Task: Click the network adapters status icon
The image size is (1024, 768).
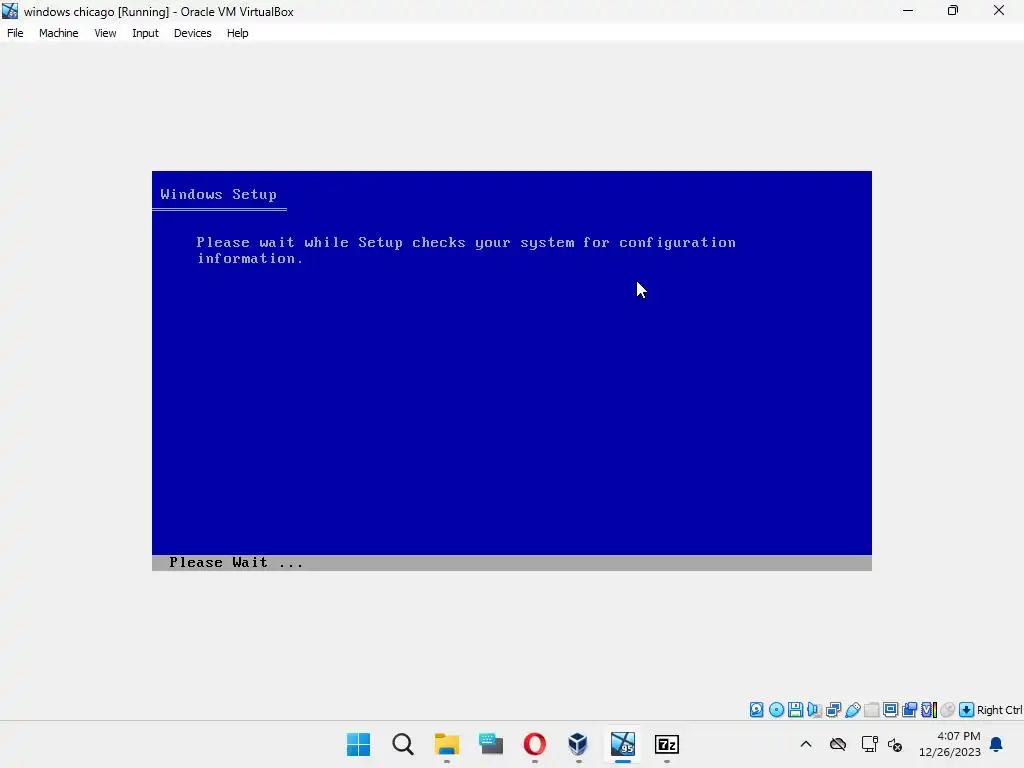Action: coord(833,710)
